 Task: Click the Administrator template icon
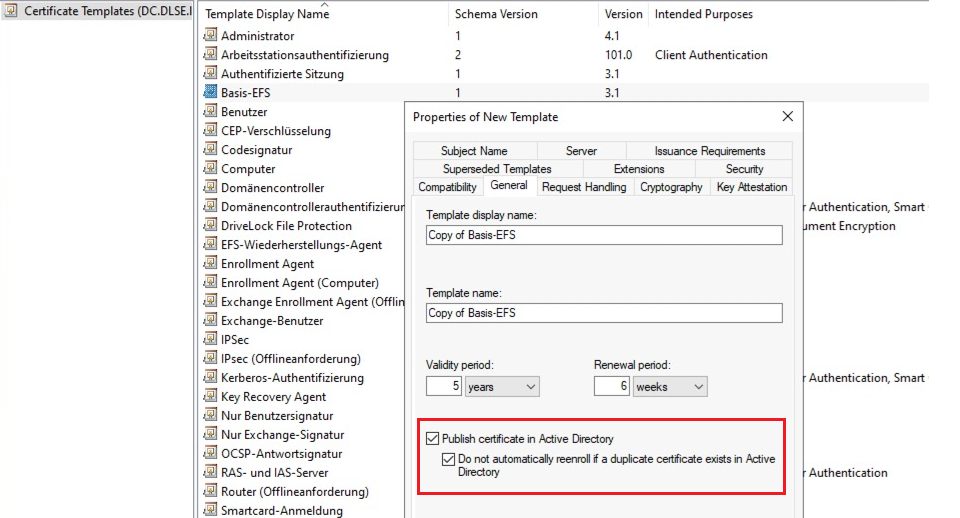[x=210, y=36]
